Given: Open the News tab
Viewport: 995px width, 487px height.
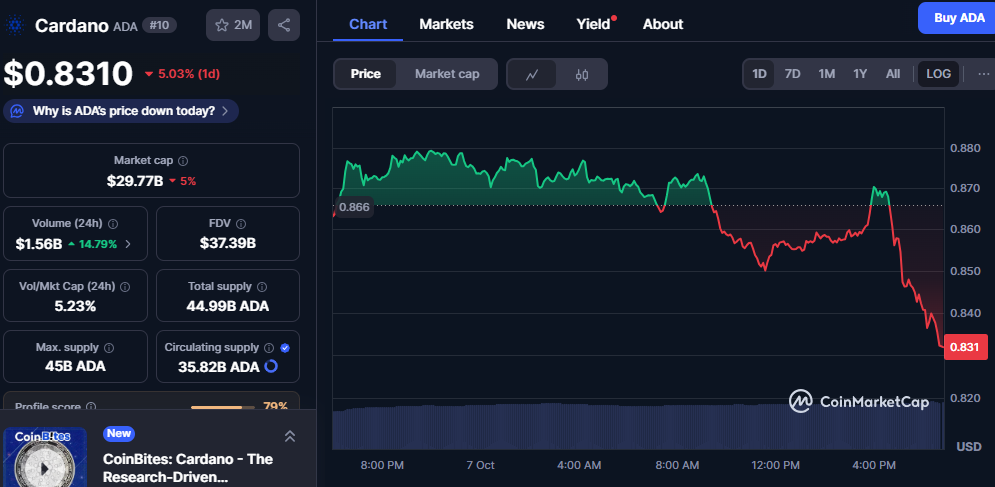Looking at the screenshot, I should coord(526,24).
